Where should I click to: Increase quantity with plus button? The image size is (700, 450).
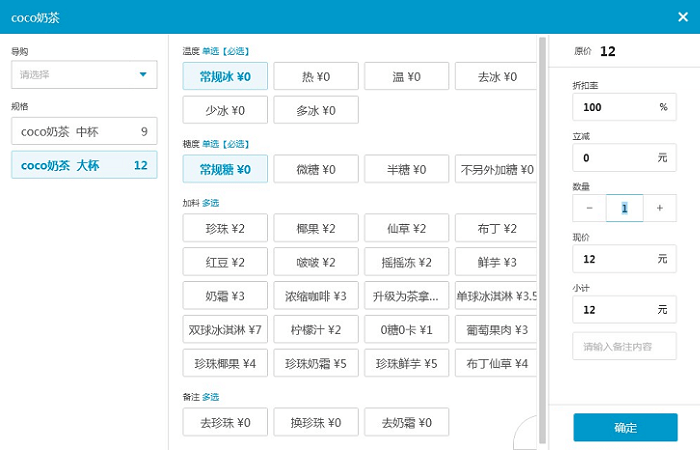(660, 208)
